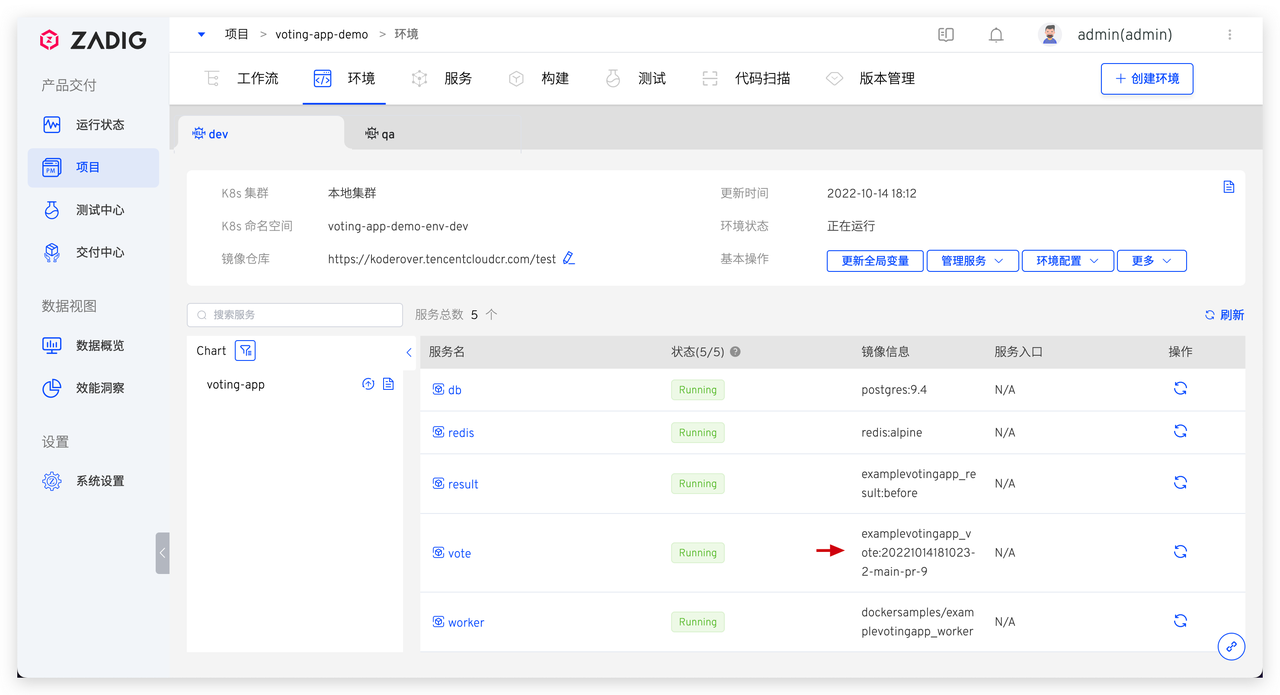Image resolution: width=1280 pixels, height=695 pixels.
Task: Open the 工作流 tab
Action: 258,77
